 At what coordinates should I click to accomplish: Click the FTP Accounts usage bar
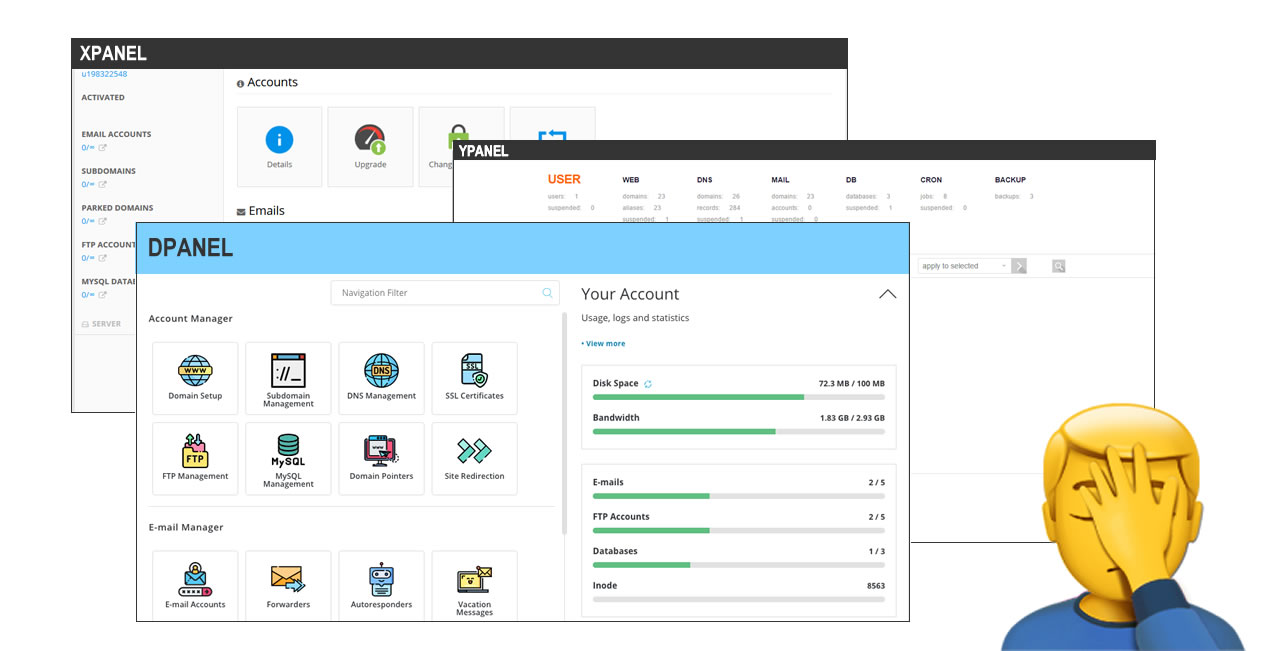[x=739, y=530]
